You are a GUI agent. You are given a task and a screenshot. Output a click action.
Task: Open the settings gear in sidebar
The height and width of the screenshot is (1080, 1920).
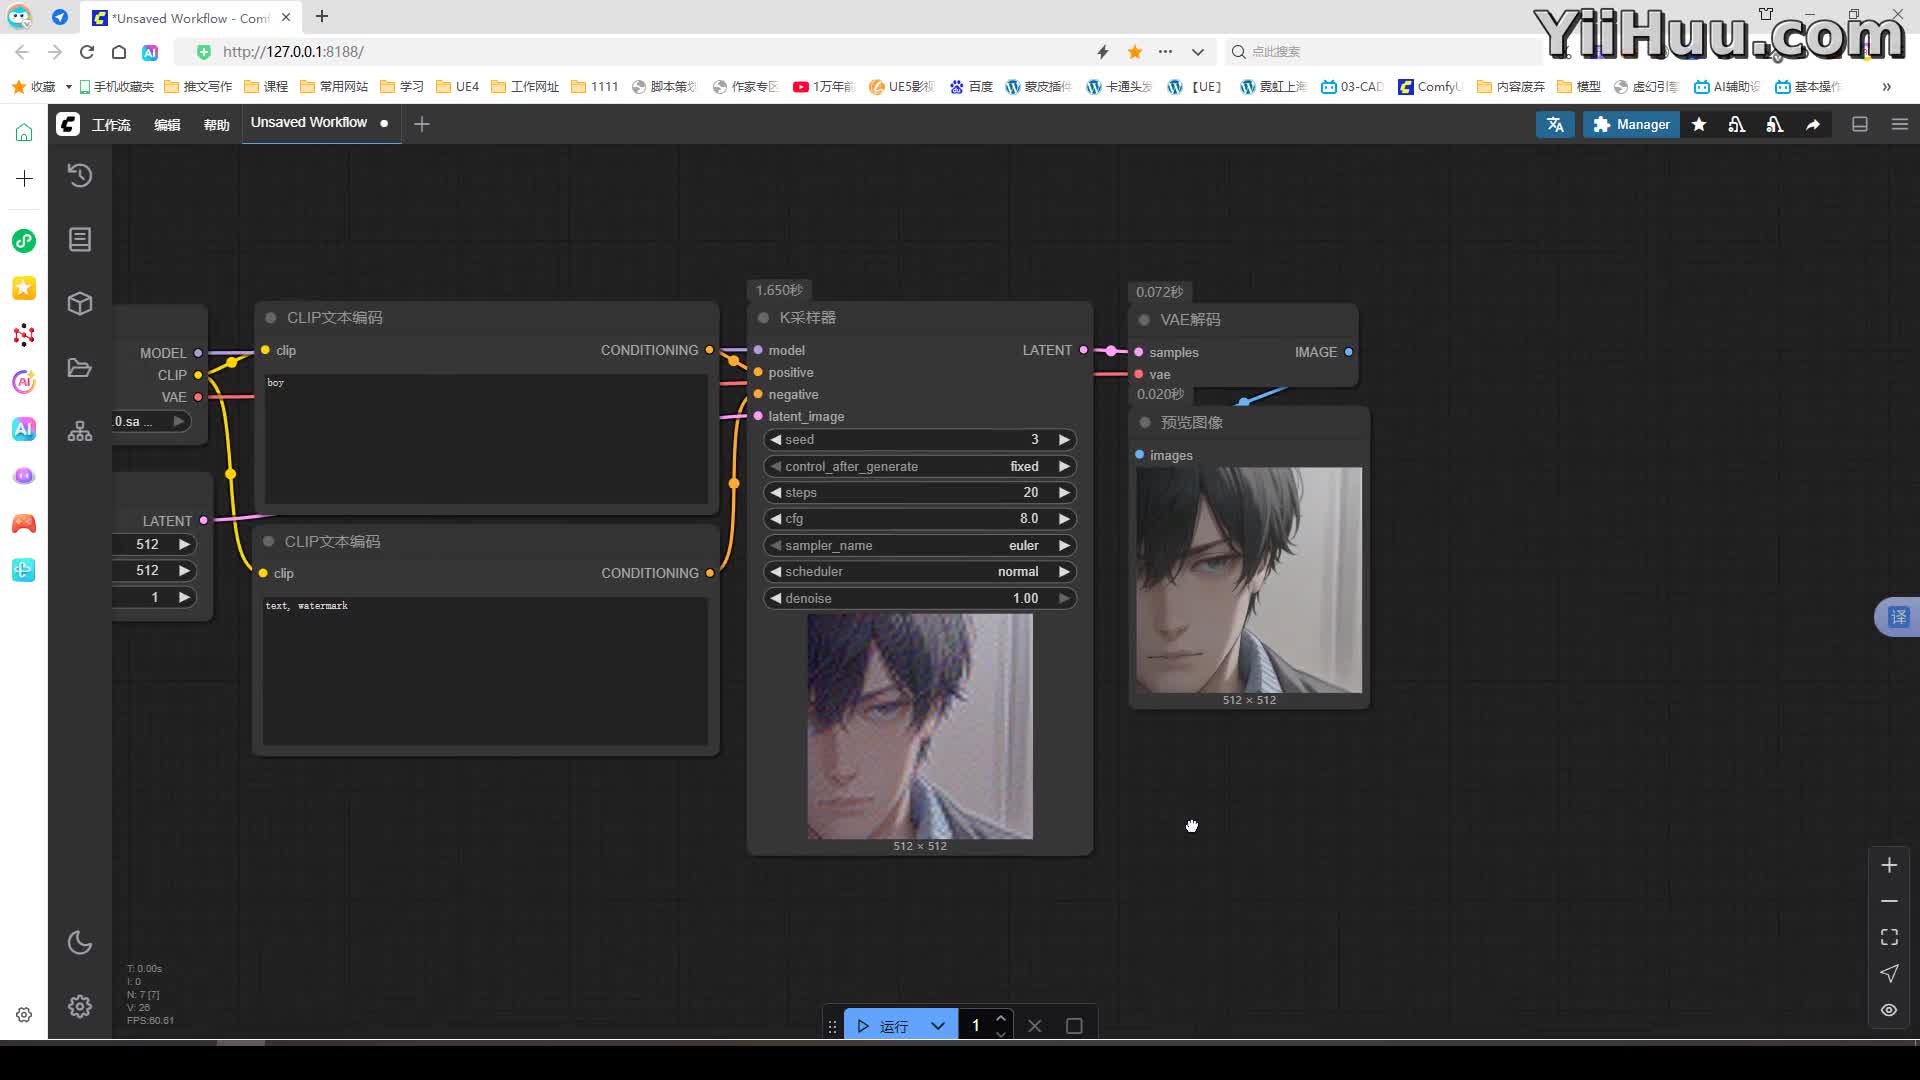click(80, 1006)
